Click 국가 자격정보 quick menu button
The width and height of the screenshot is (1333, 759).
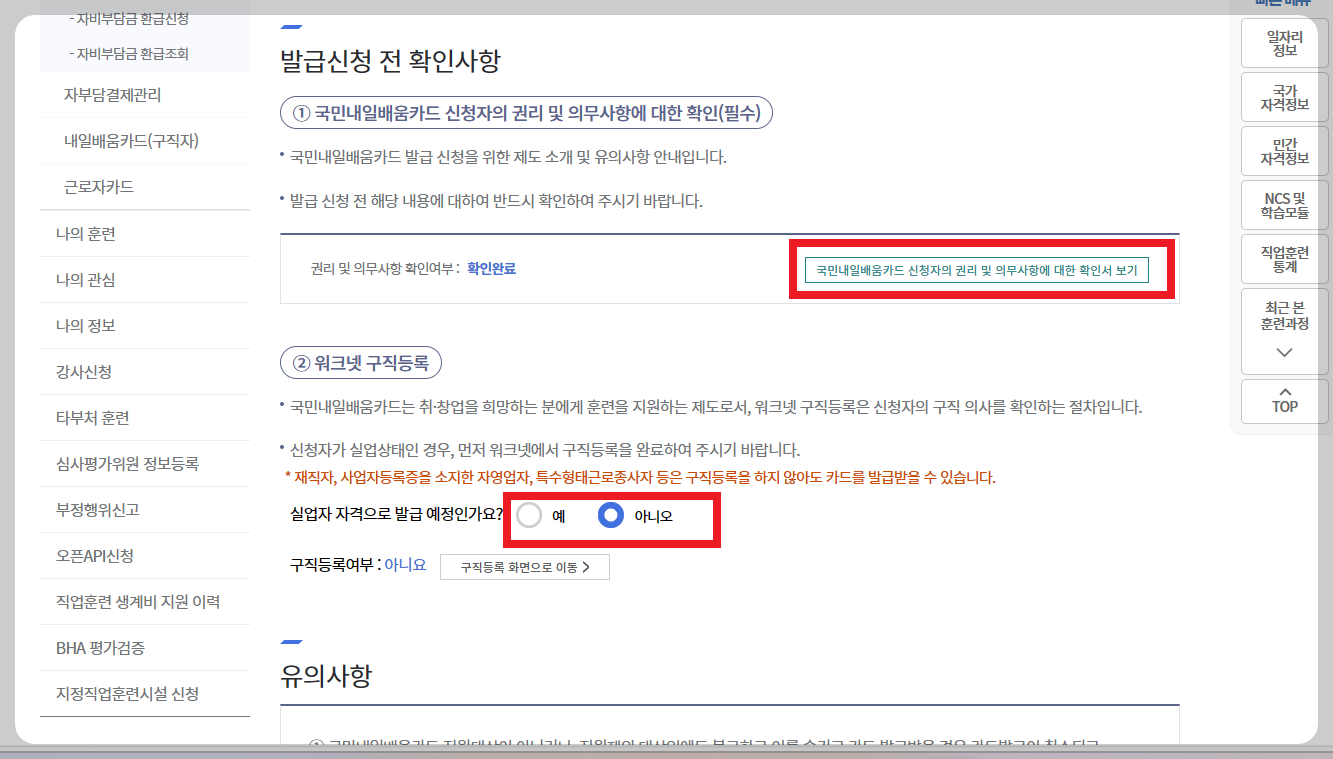1285,97
